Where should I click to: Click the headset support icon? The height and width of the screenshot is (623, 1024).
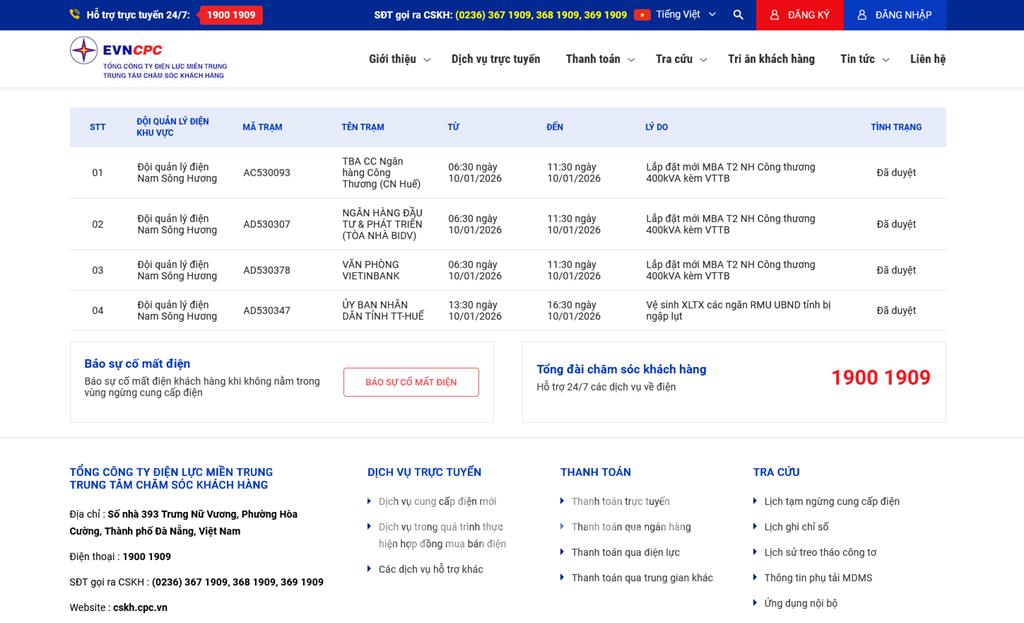(75, 15)
